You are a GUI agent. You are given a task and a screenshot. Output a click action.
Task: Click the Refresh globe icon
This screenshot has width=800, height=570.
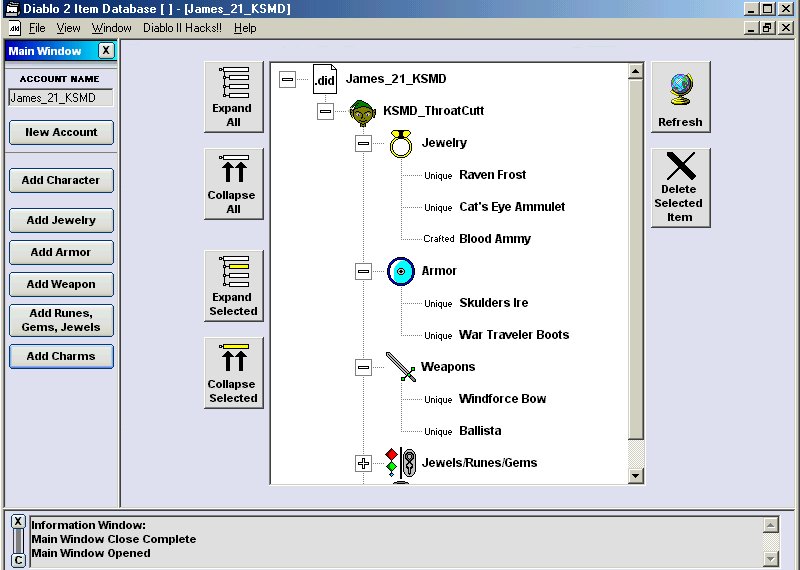tap(682, 89)
